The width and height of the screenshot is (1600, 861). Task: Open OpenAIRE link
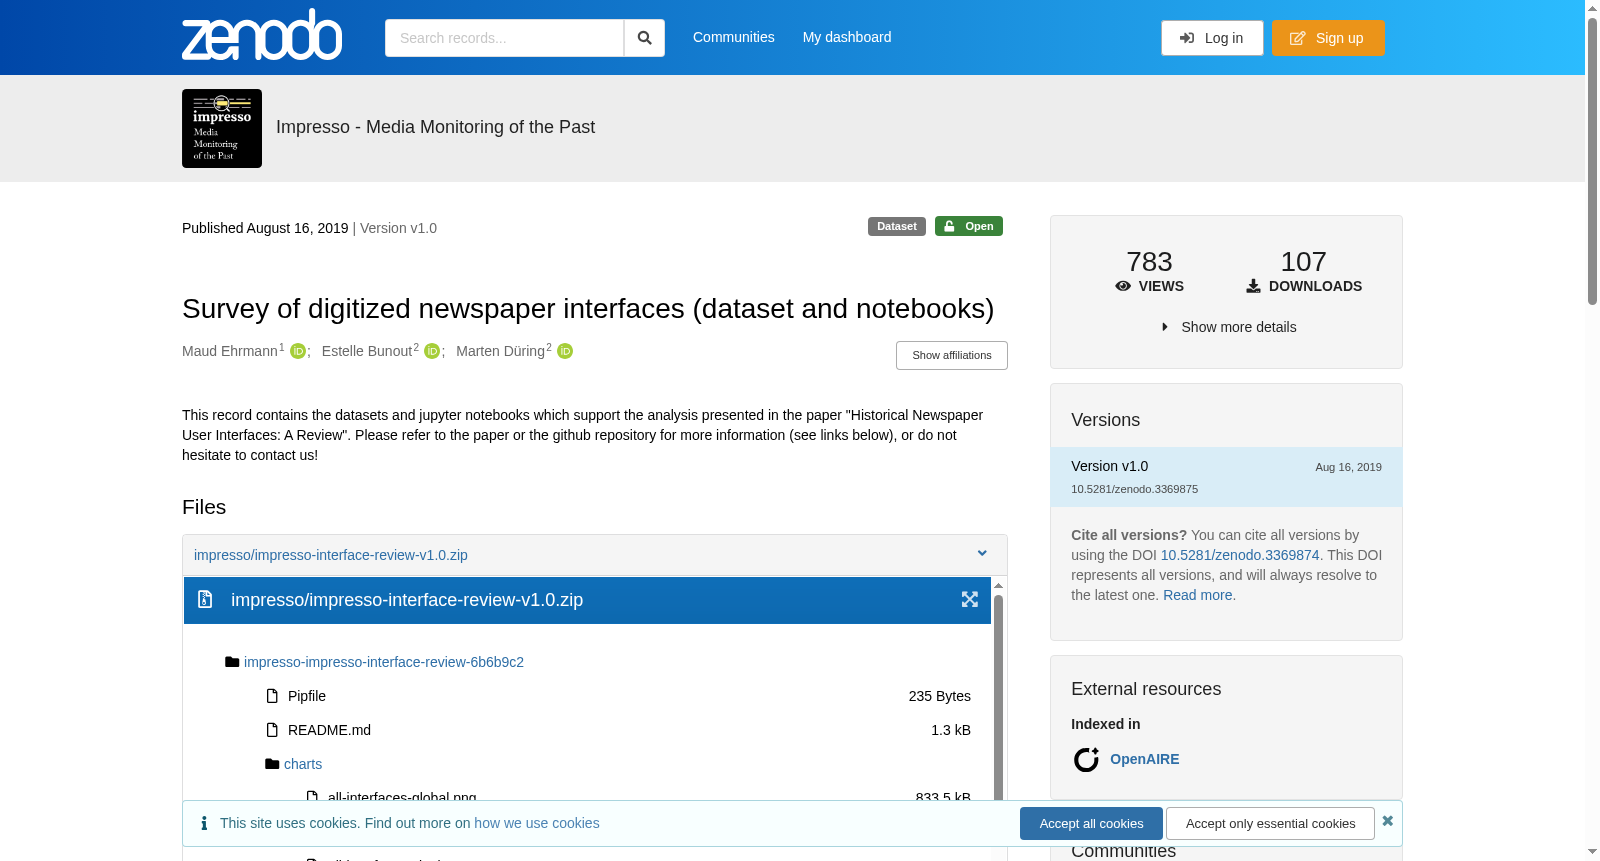[1145, 759]
